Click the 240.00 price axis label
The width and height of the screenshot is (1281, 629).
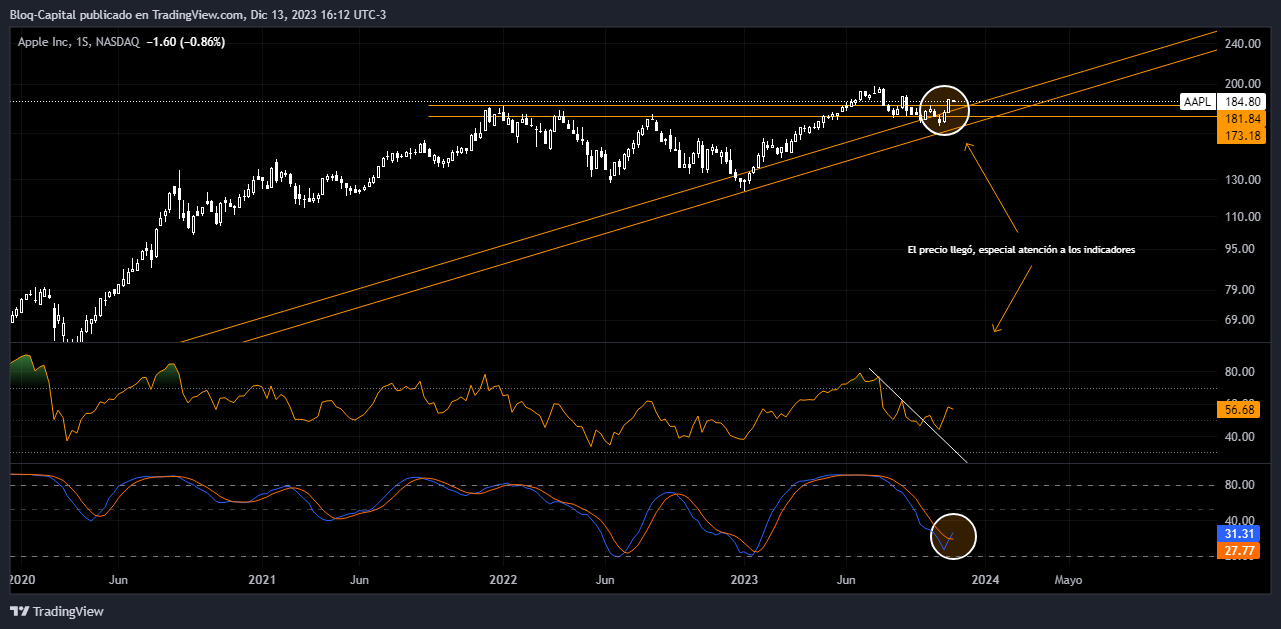point(1241,44)
